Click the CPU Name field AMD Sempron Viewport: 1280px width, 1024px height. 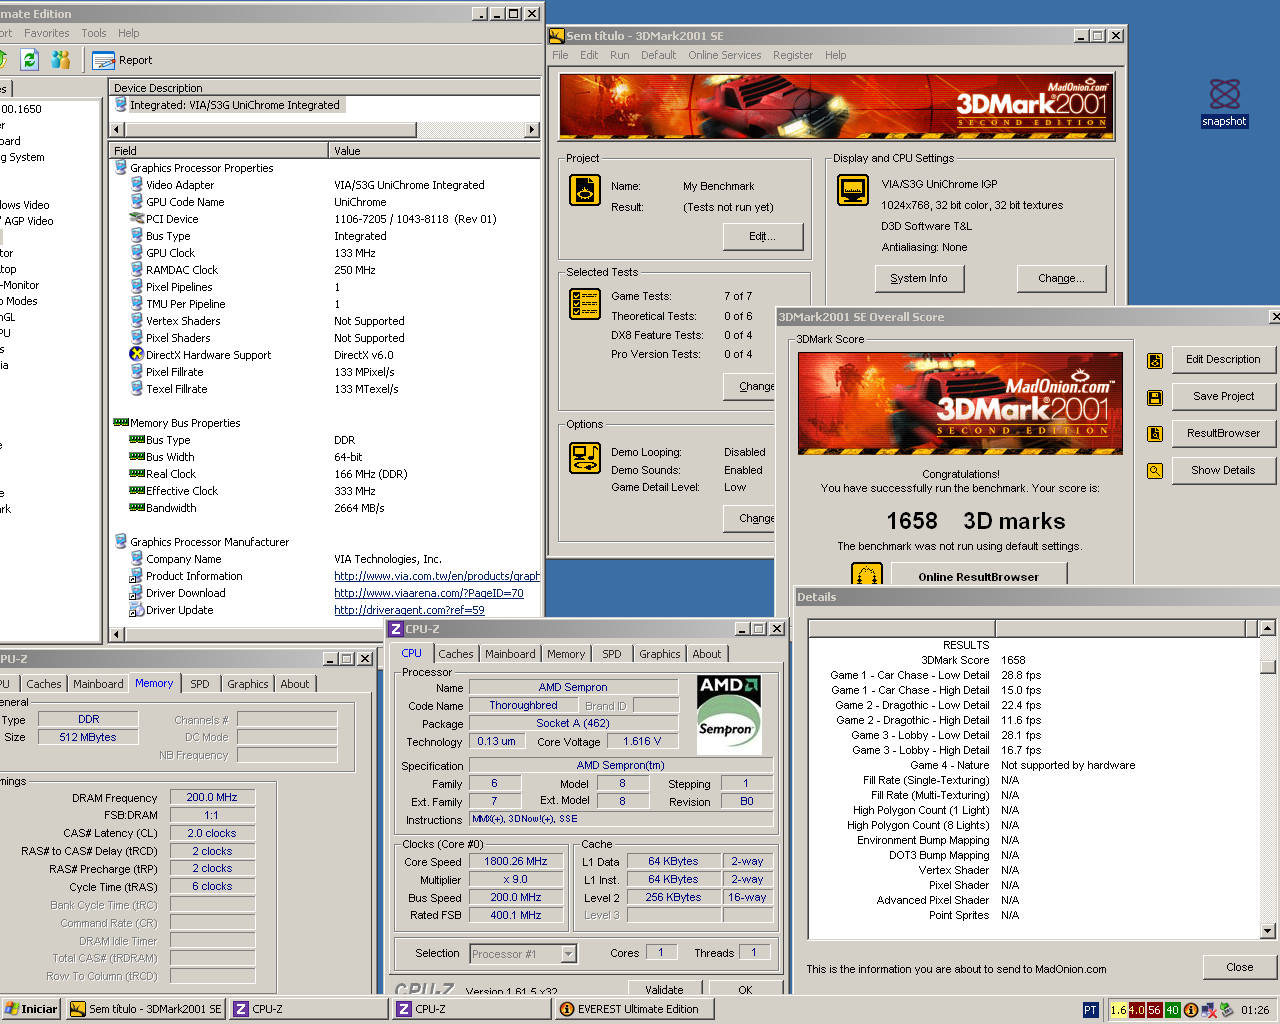[x=573, y=687]
